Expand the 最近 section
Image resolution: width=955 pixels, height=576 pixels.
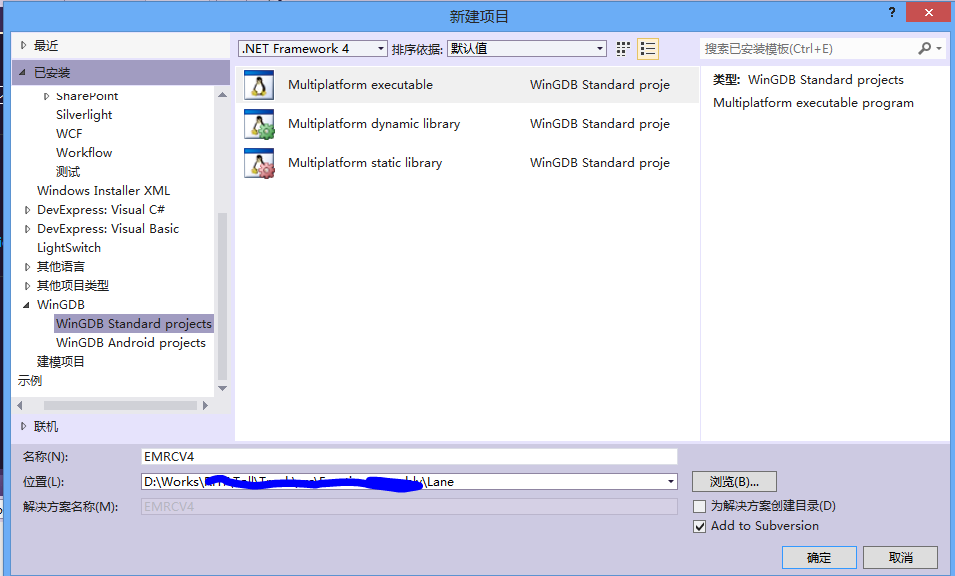24,45
